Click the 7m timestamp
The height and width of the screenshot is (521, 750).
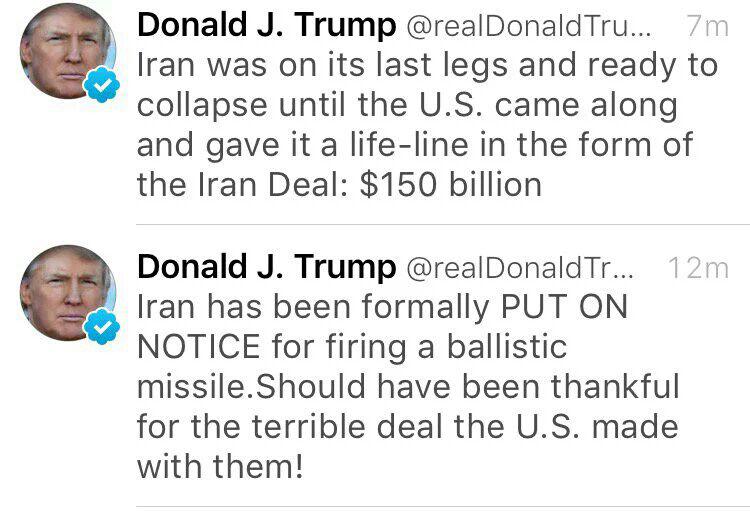pos(708,28)
